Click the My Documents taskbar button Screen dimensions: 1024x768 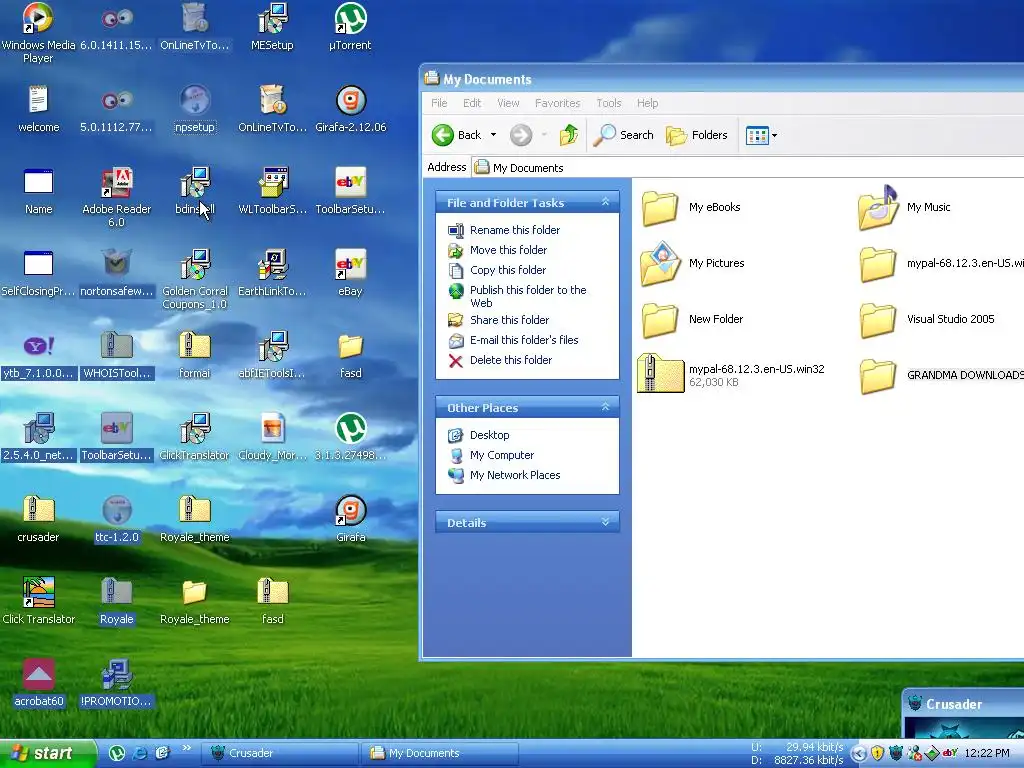coord(440,754)
